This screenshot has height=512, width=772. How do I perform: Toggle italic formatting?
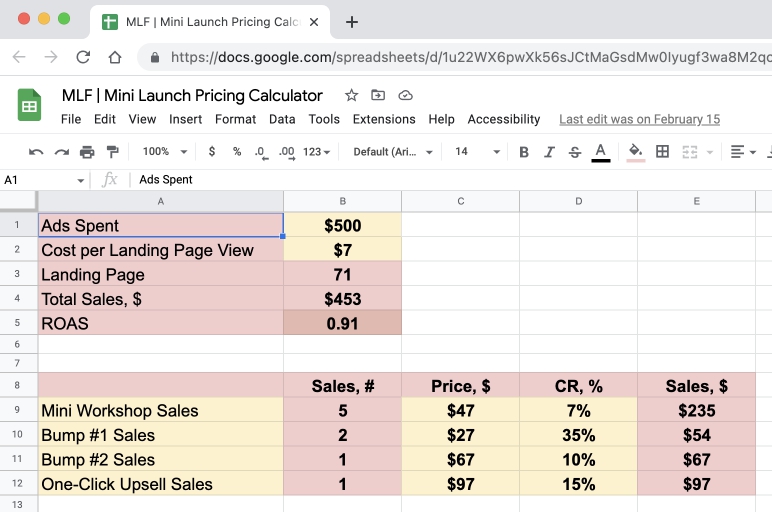pos(549,152)
